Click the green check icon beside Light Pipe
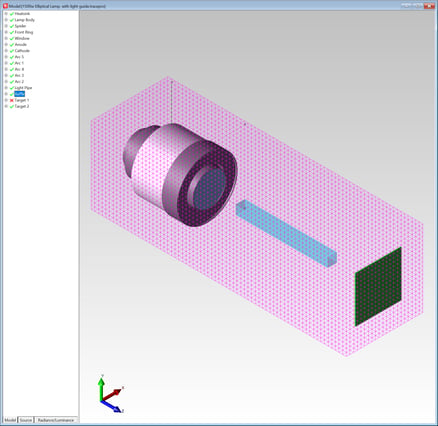 click(12, 88)
